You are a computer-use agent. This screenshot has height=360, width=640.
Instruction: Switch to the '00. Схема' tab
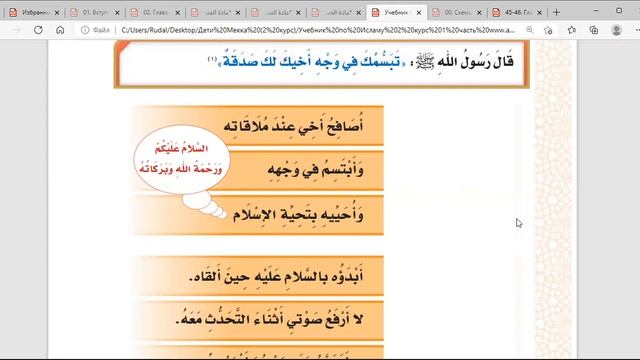pyautogui.click(x=457, y=13)
